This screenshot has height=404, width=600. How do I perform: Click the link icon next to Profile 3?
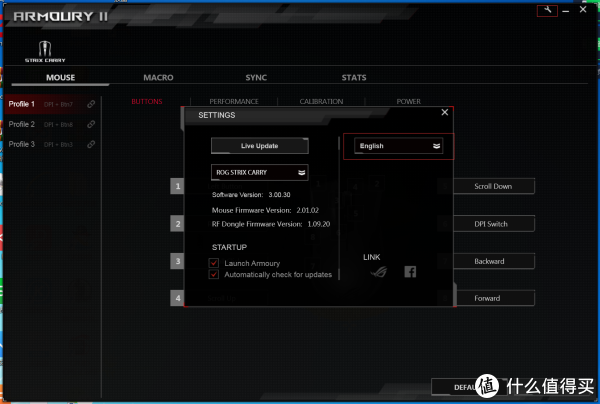[x=91, y=144]
